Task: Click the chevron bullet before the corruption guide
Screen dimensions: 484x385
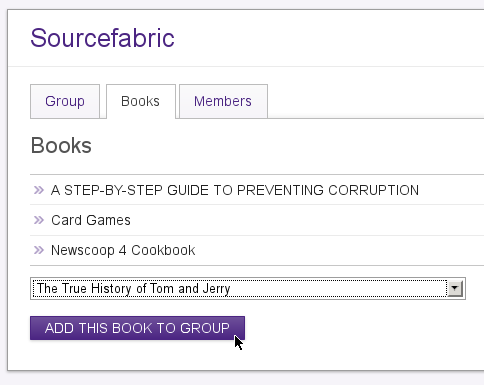Action: click(39, 190)
